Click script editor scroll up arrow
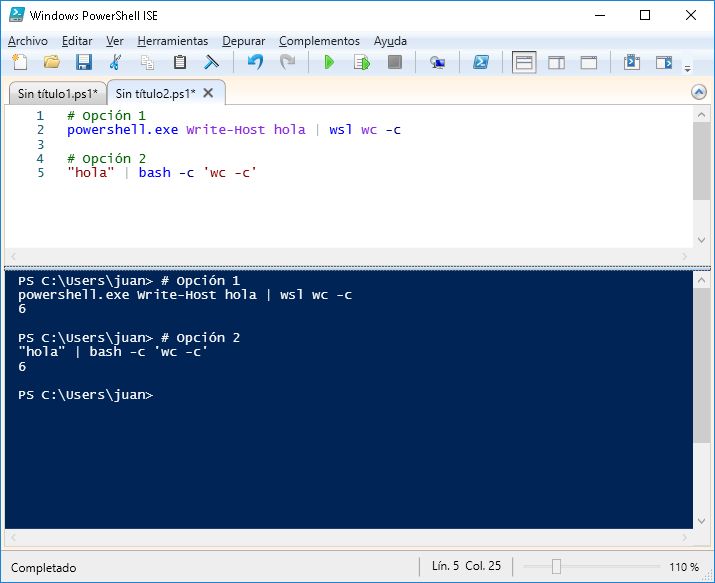Image resolution: width=715 pixels, height=583 pixels. click(701, 115)
